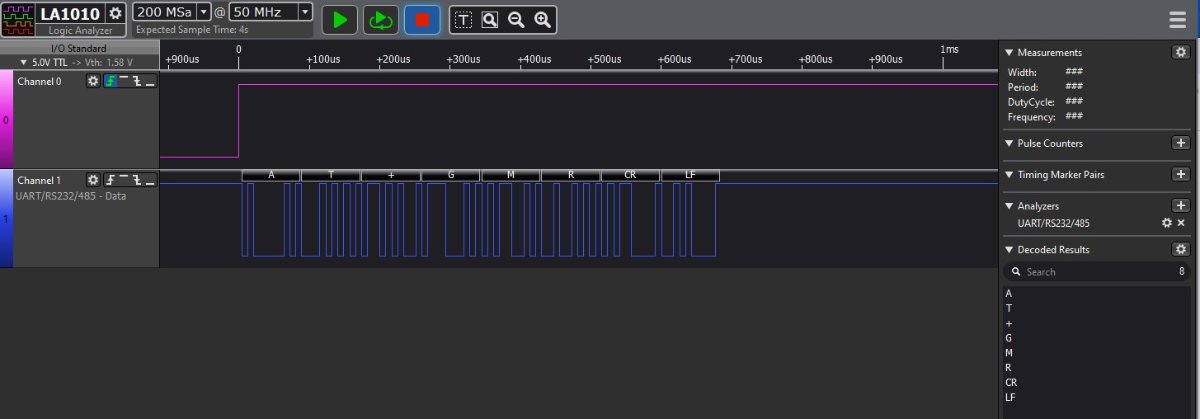
Task: Click decoded 'CR' frame label on waveform
Action: 630,175
